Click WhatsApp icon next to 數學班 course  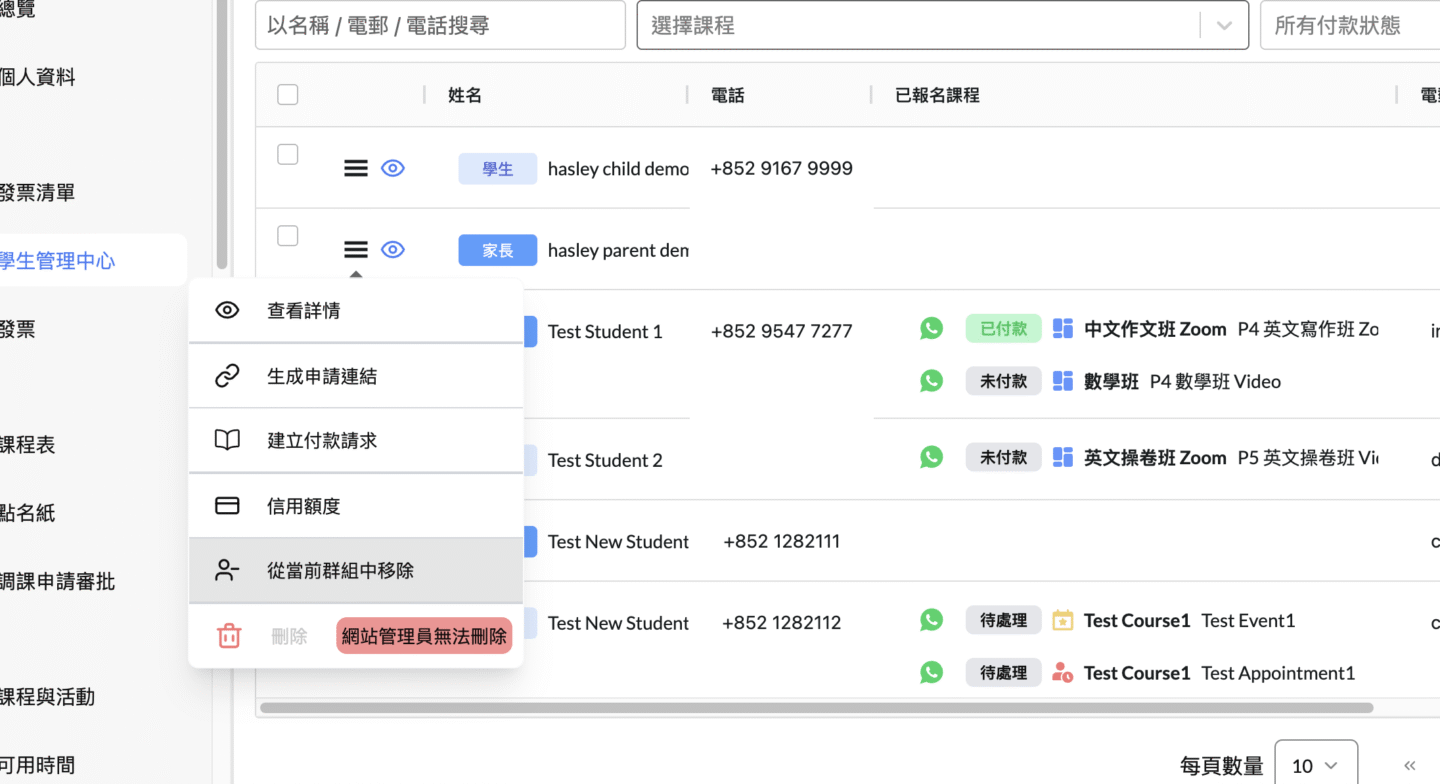[931, 381]
